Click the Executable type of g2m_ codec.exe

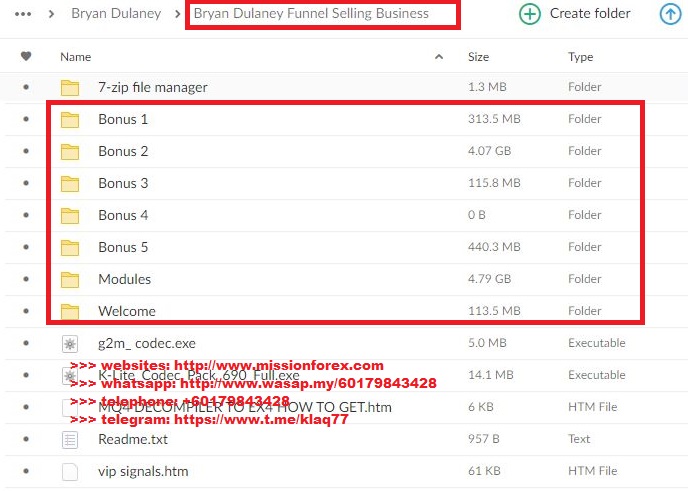coord(597,343)
